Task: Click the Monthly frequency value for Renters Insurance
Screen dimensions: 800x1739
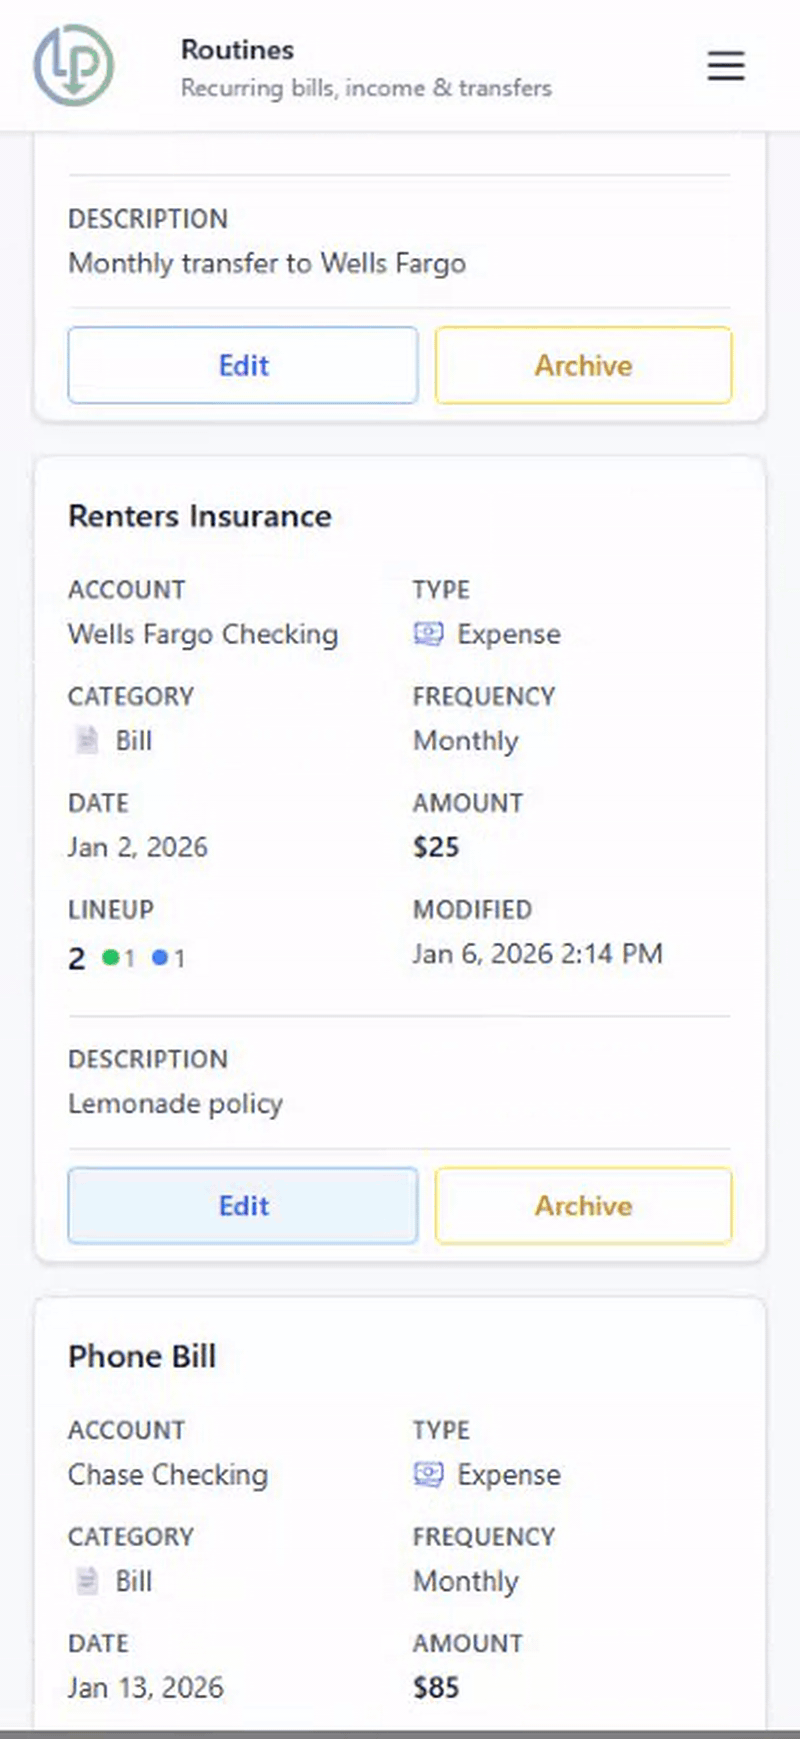Action: (464, 740)
